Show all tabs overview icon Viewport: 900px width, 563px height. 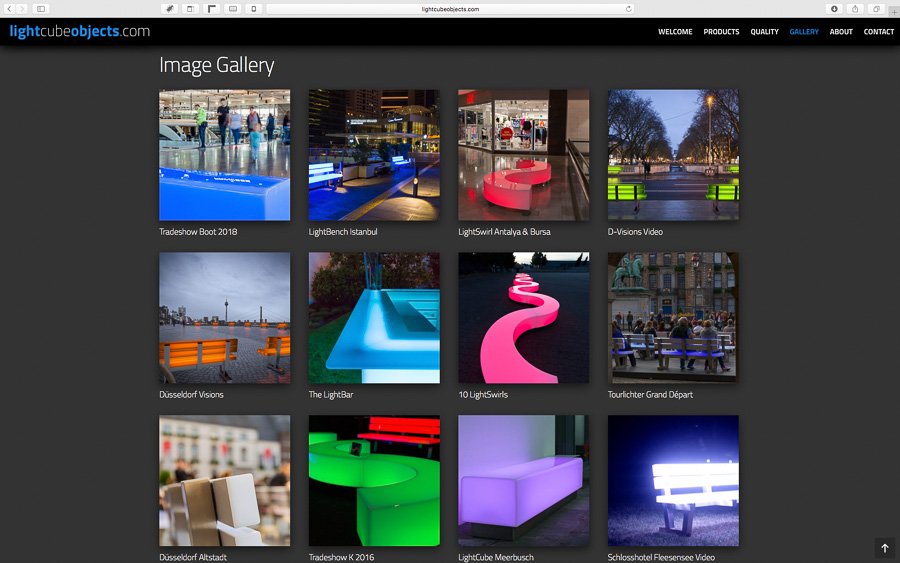(x=876, y=9)
